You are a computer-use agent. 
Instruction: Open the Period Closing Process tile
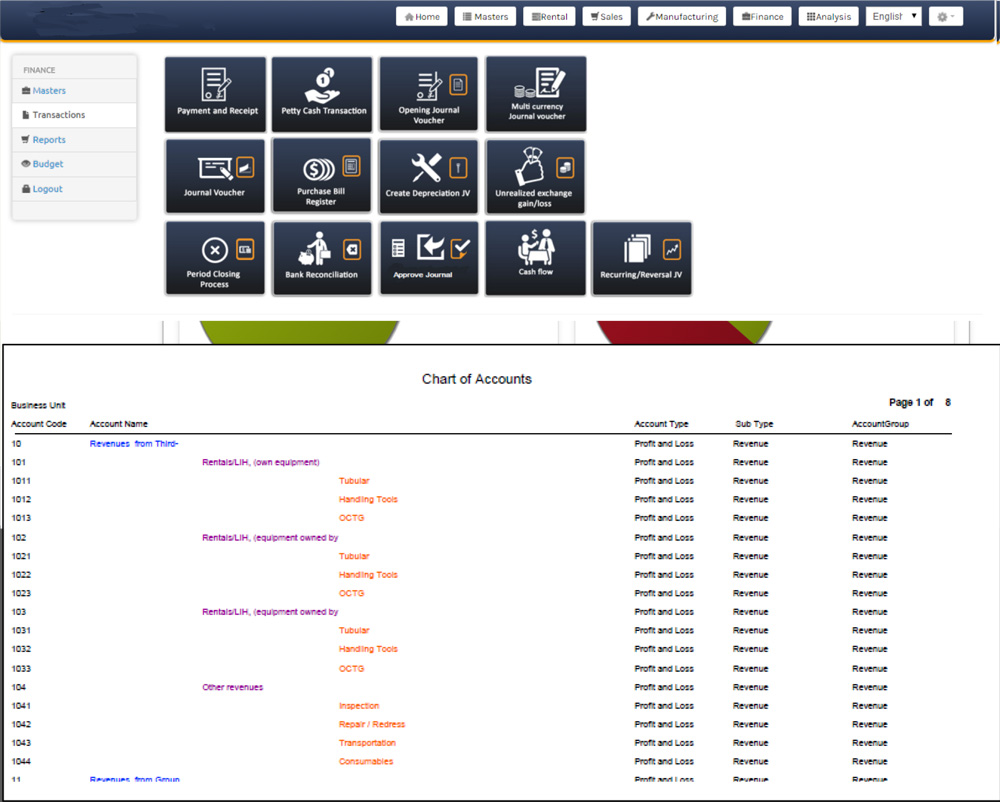pyautogui.click(x=215, y=258)
